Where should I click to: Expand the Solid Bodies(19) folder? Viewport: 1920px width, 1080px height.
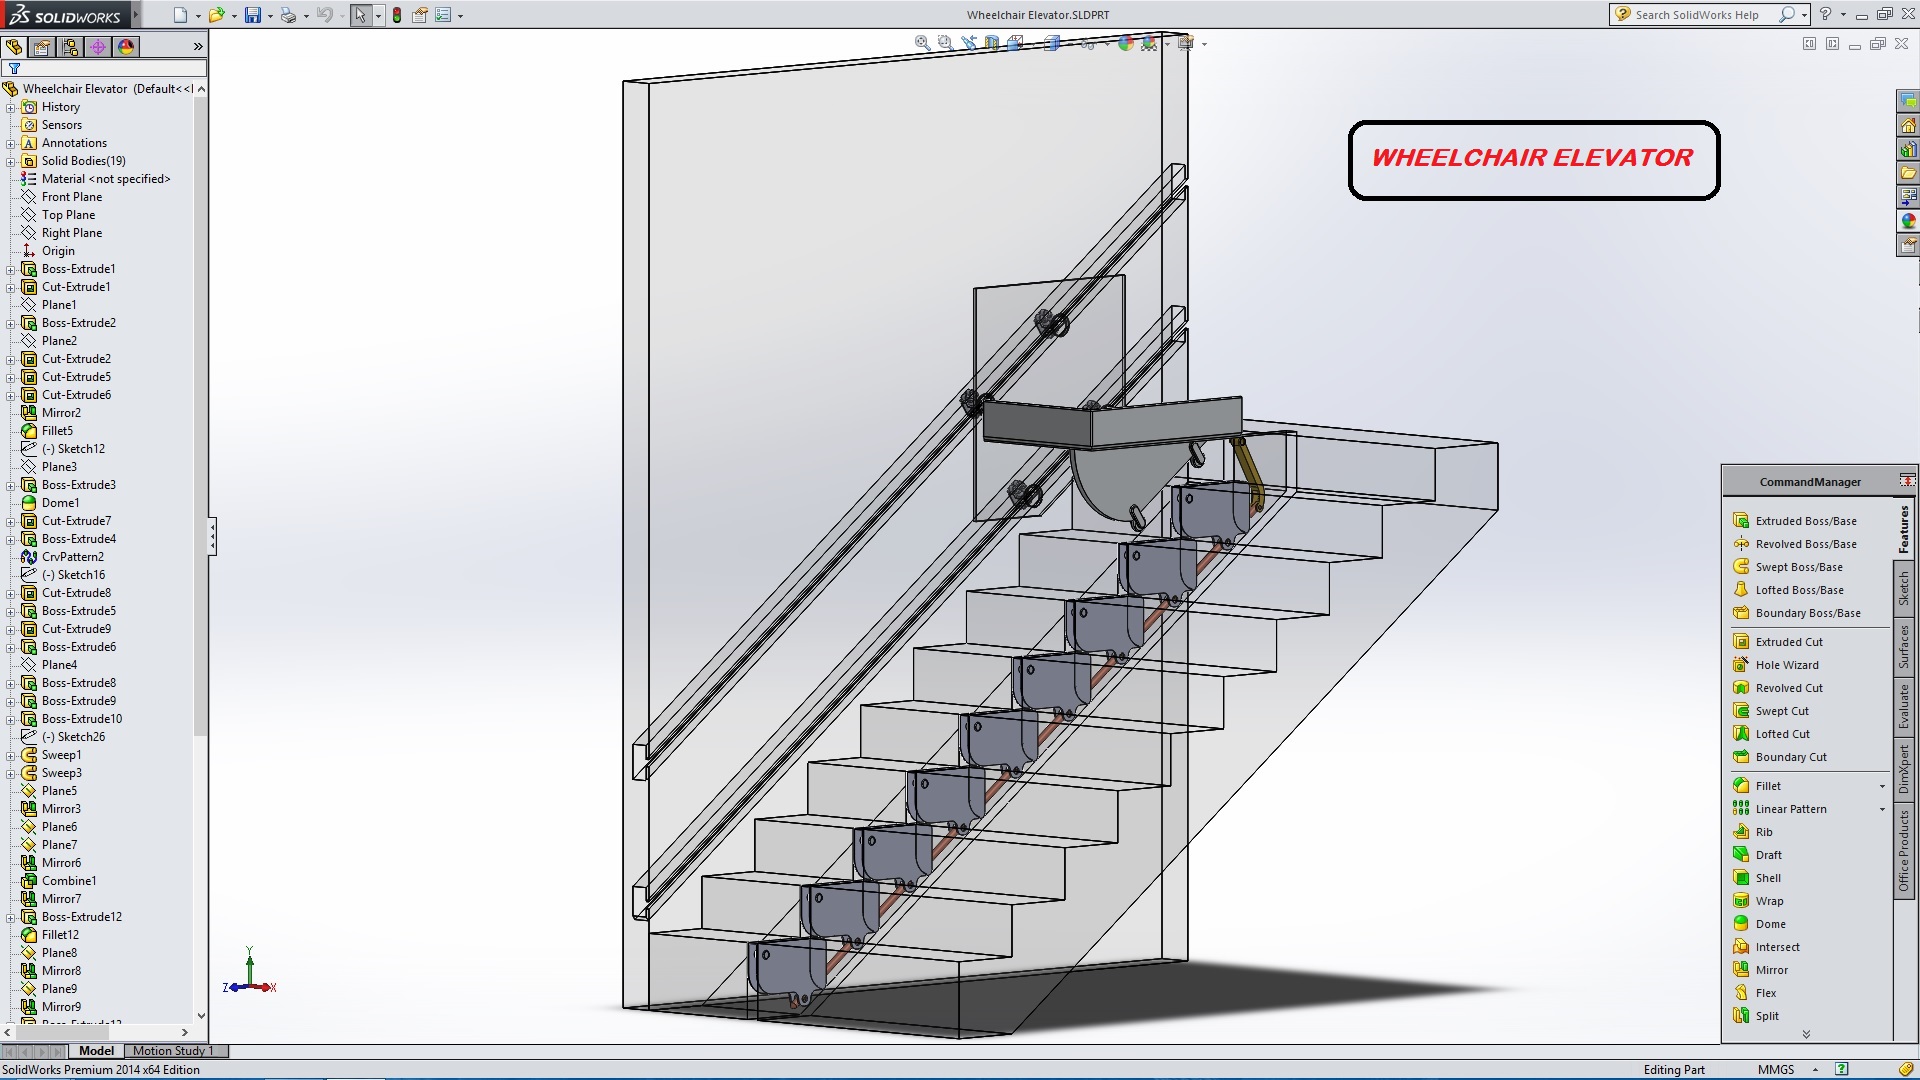pos(11,161)
